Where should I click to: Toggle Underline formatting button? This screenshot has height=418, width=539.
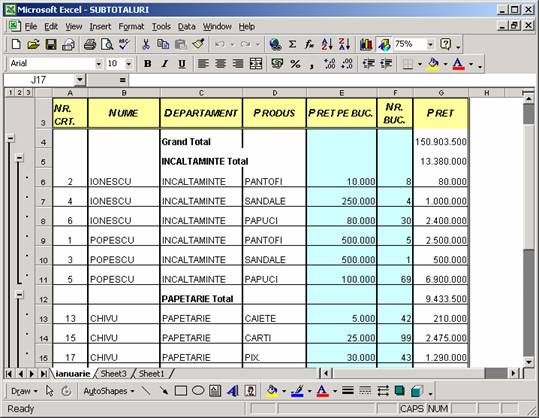(x=182, y=64)
